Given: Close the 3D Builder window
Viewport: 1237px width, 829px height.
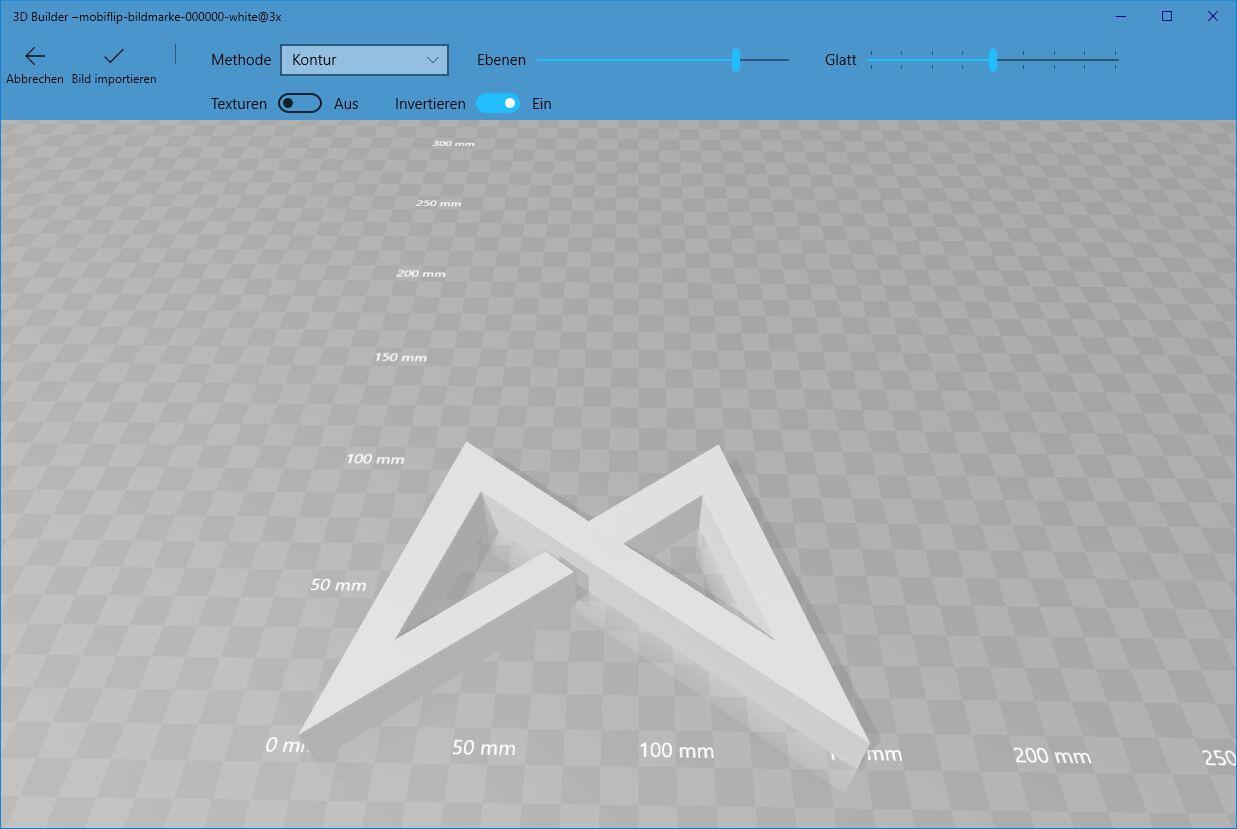Looking at the screenshot, I should point(1213,16).
